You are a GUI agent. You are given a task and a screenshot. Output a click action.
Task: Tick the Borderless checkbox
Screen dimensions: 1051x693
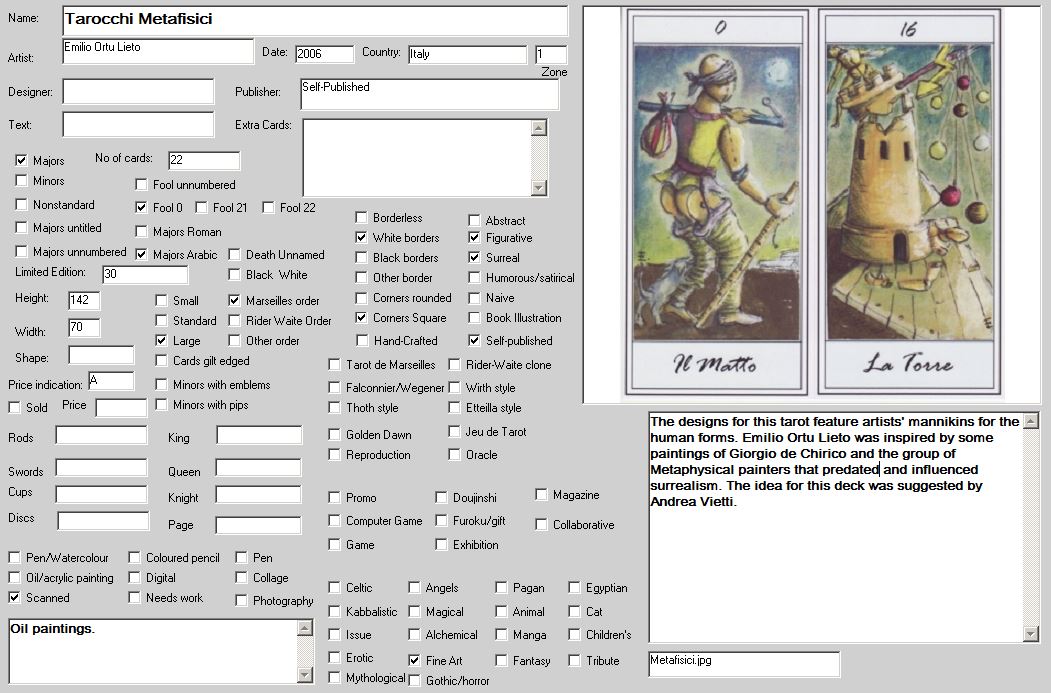coord(362,218)
